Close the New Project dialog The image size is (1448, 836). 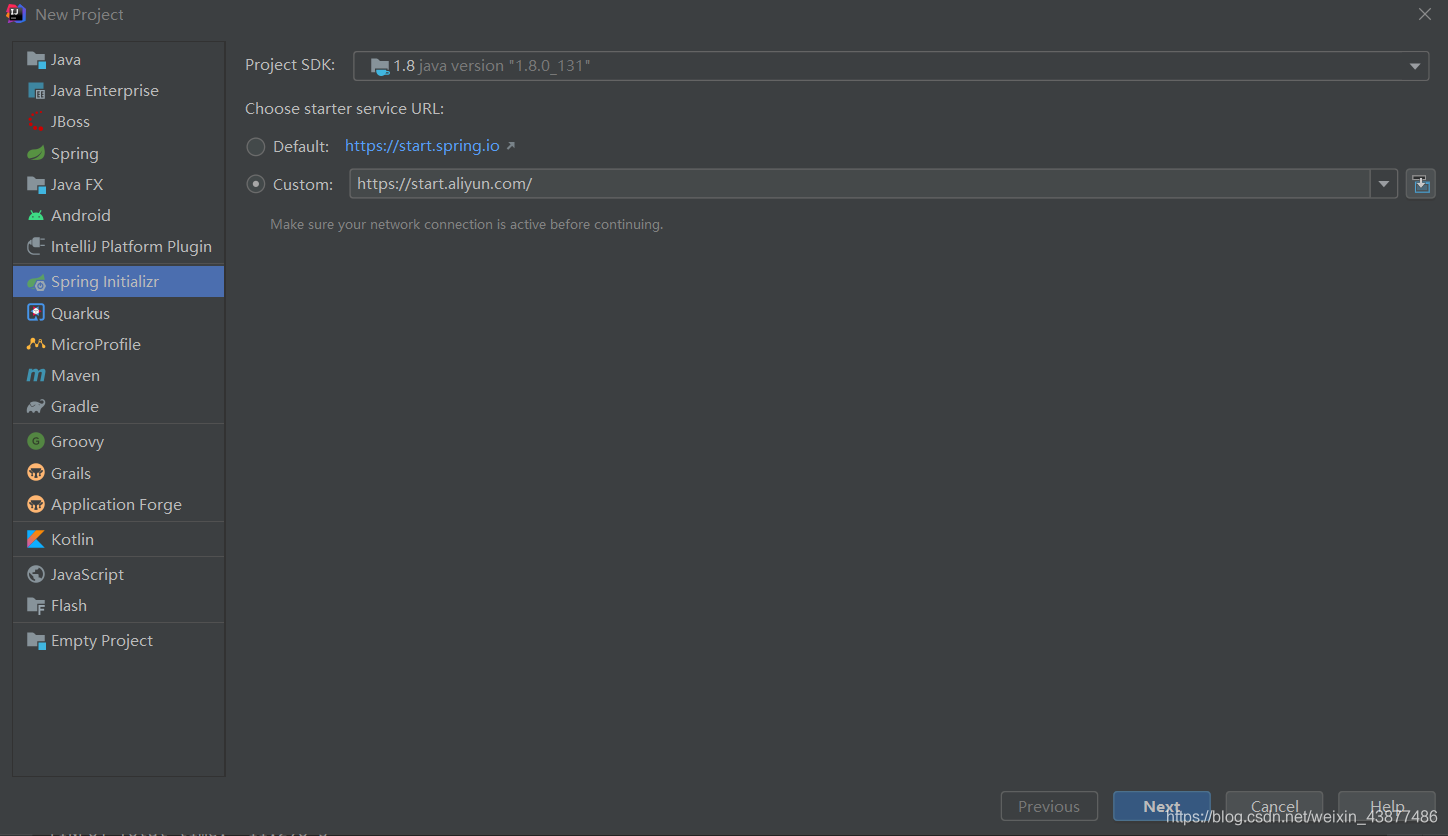1425,14
